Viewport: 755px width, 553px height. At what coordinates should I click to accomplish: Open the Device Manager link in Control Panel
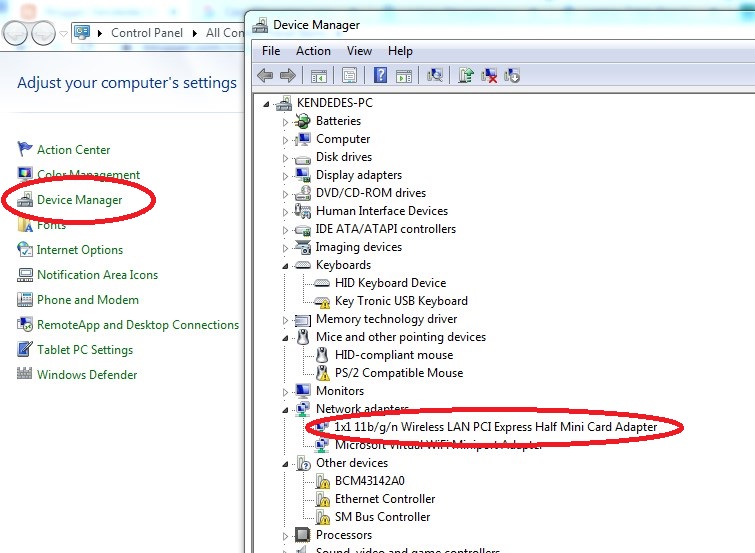[79, 200]
